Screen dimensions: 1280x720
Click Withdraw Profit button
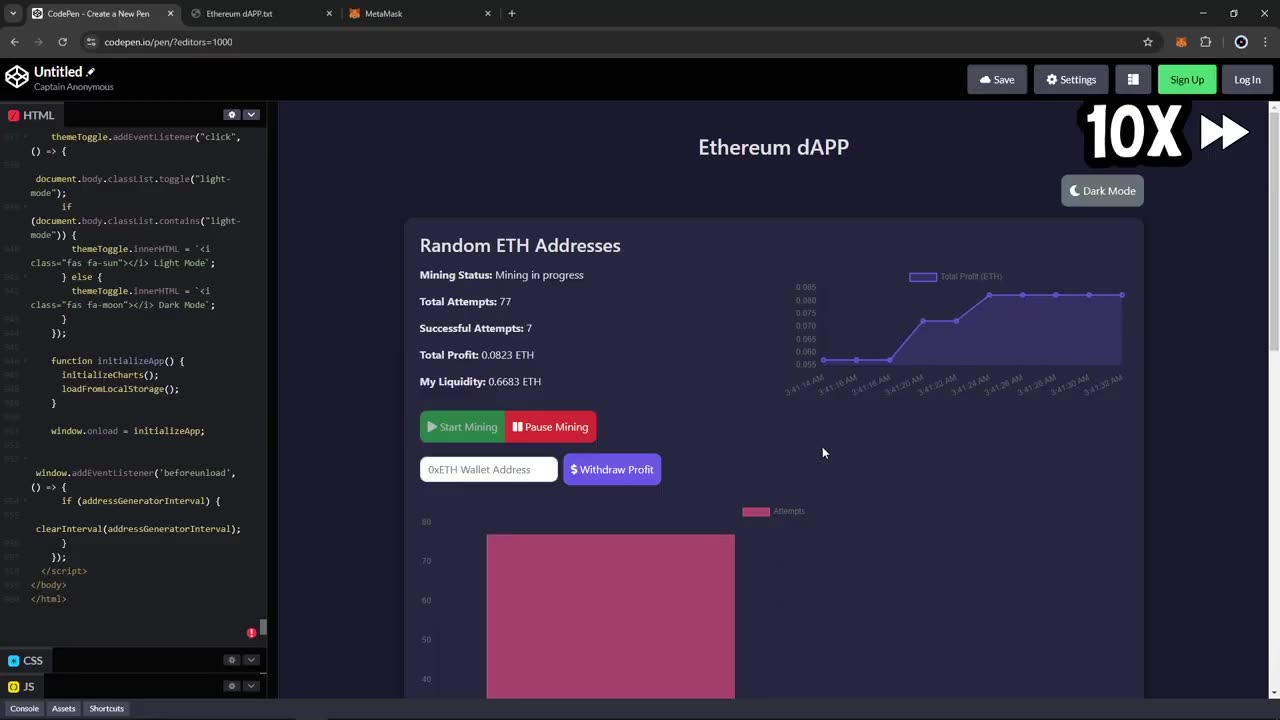coord(612,469)
